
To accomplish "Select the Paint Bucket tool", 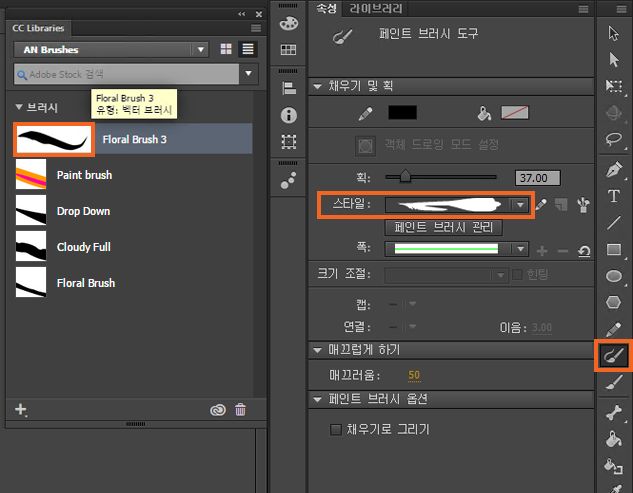I will (614, 439).
